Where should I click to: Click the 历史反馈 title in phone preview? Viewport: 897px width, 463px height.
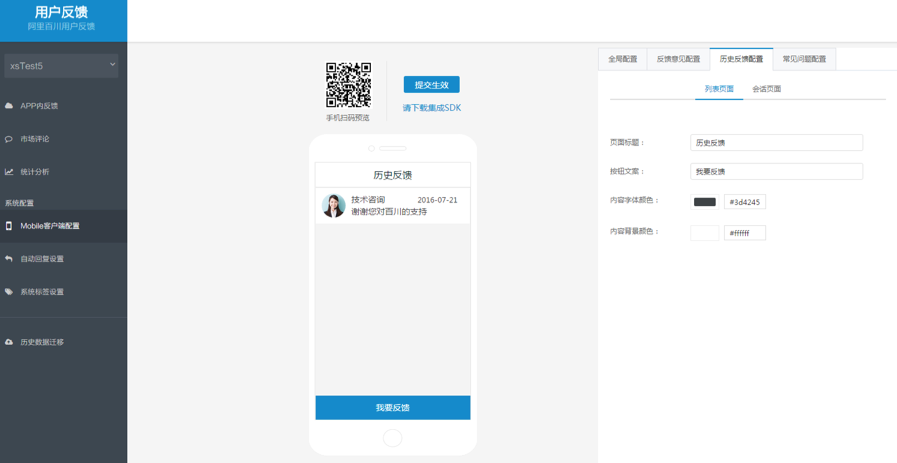[393, 175]
